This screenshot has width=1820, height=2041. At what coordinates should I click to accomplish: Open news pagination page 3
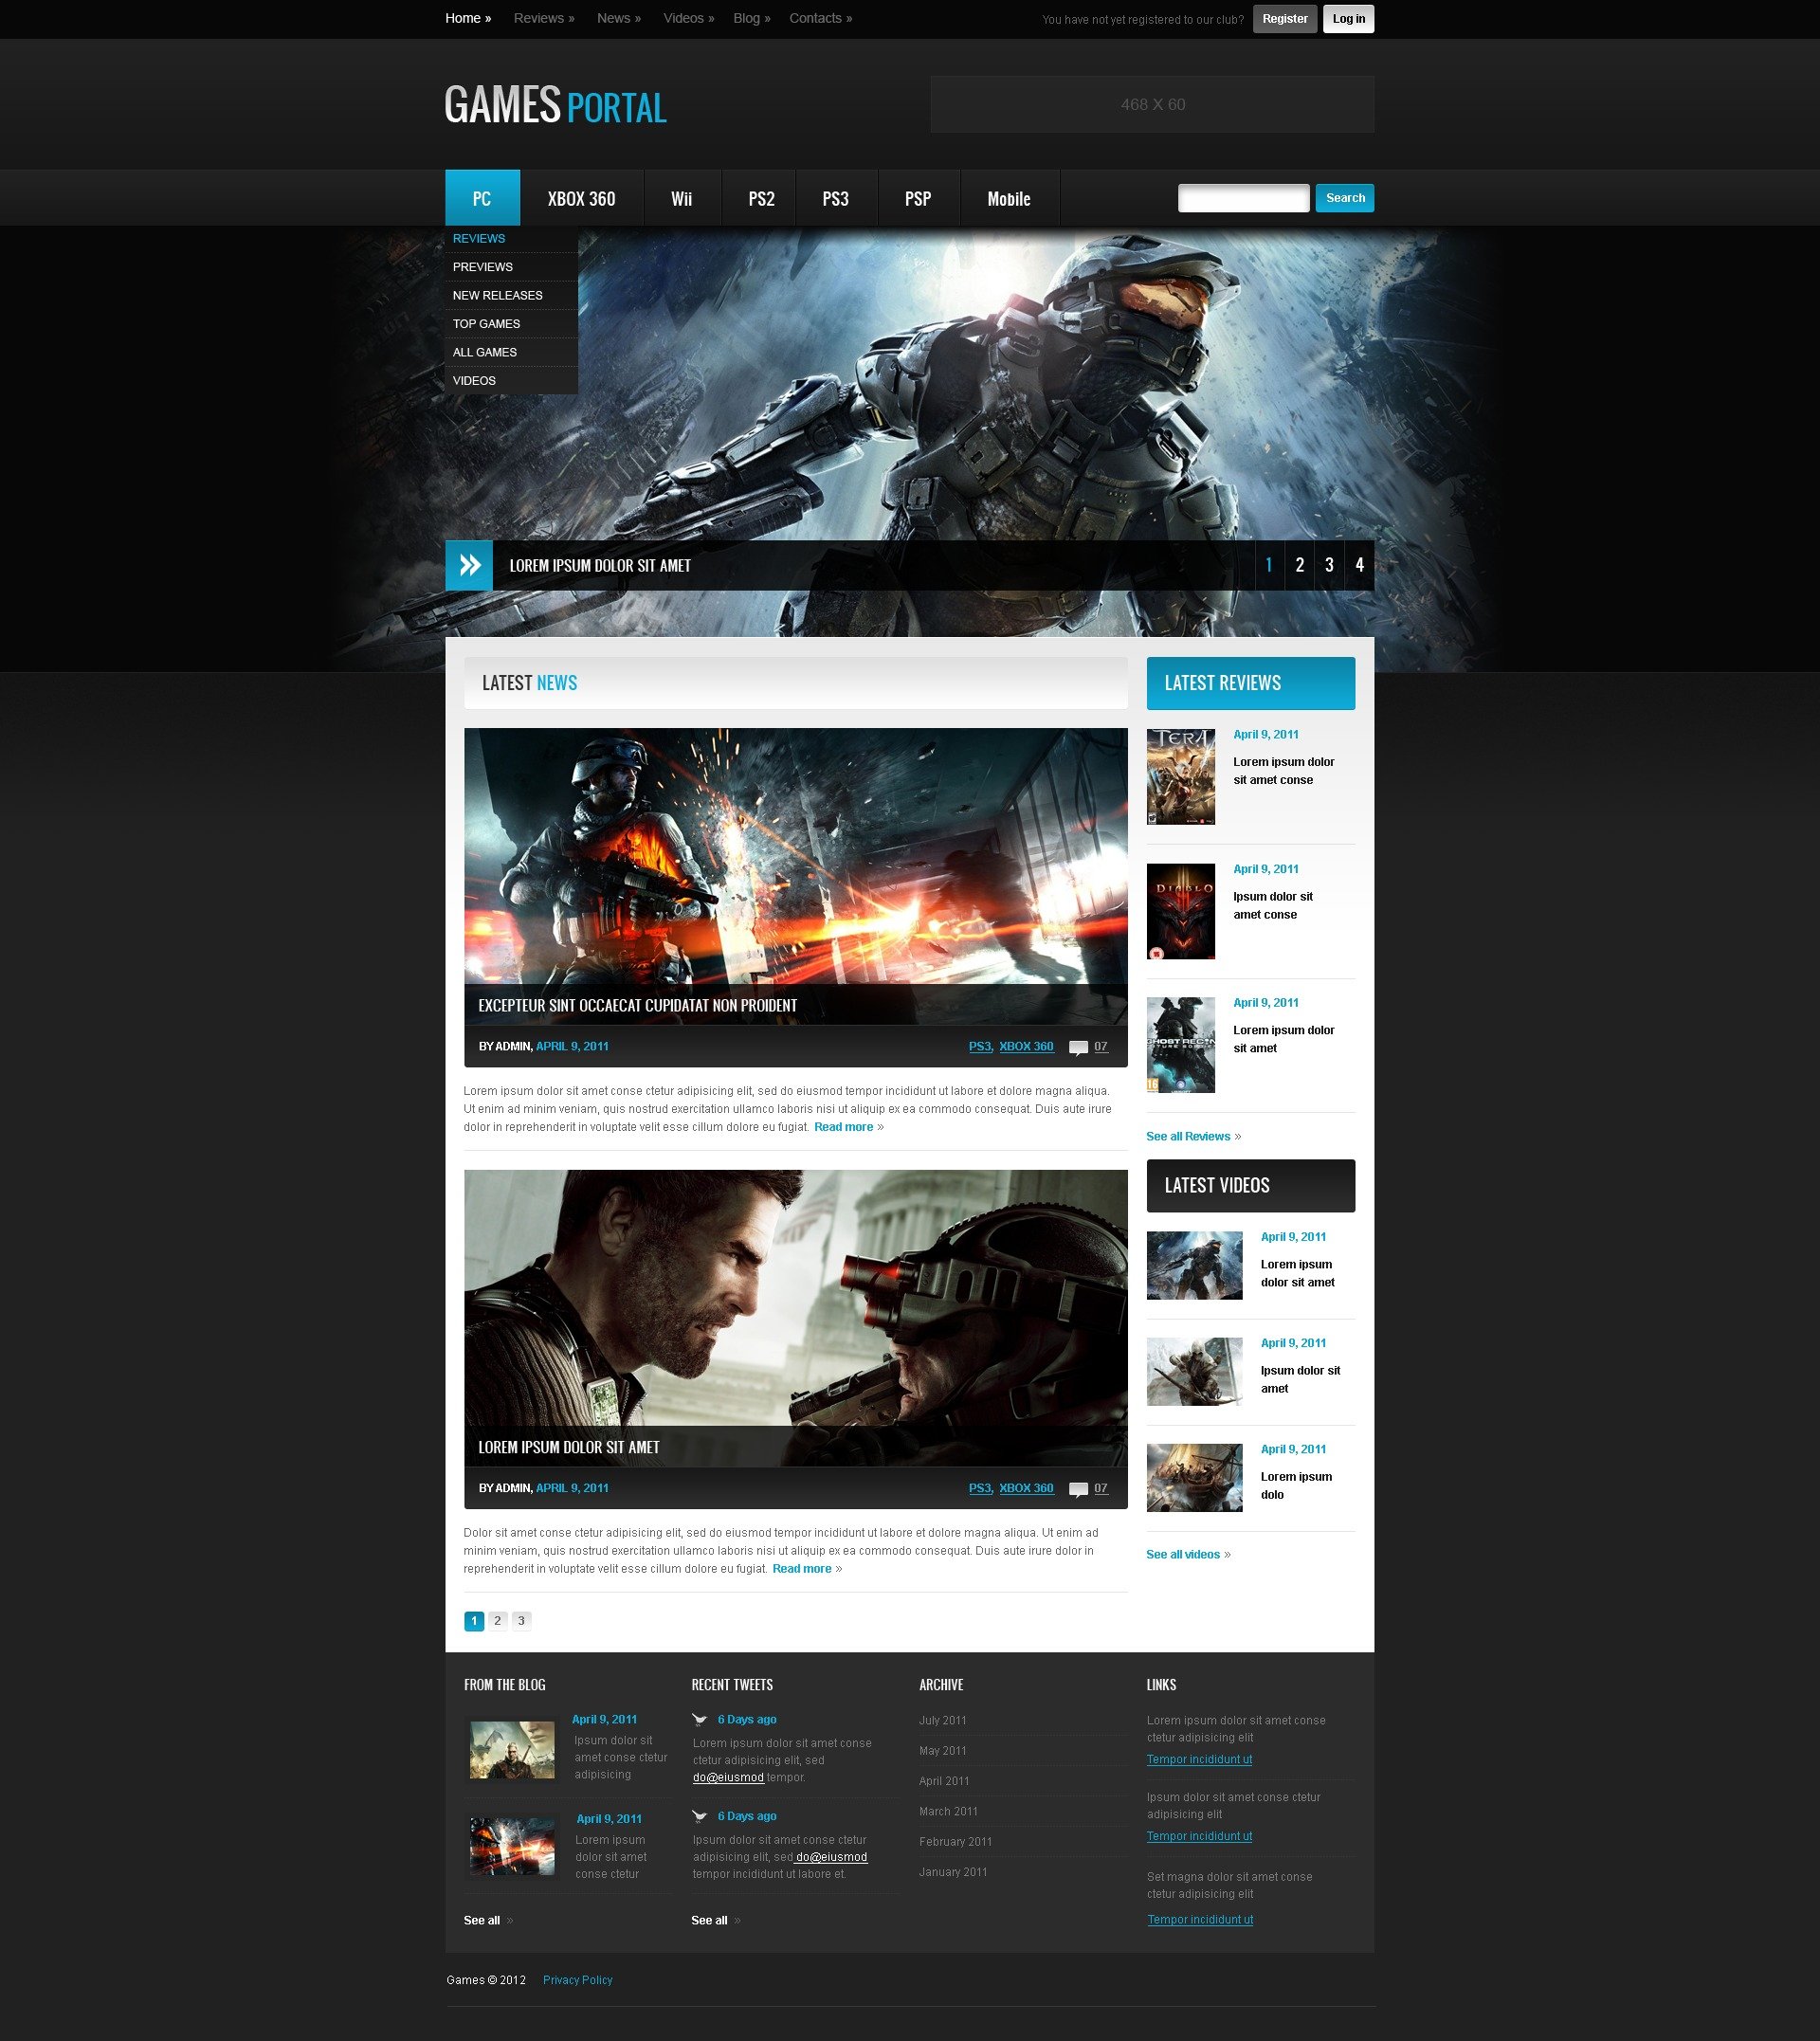pyautogui.click(x=521, y=1621)
